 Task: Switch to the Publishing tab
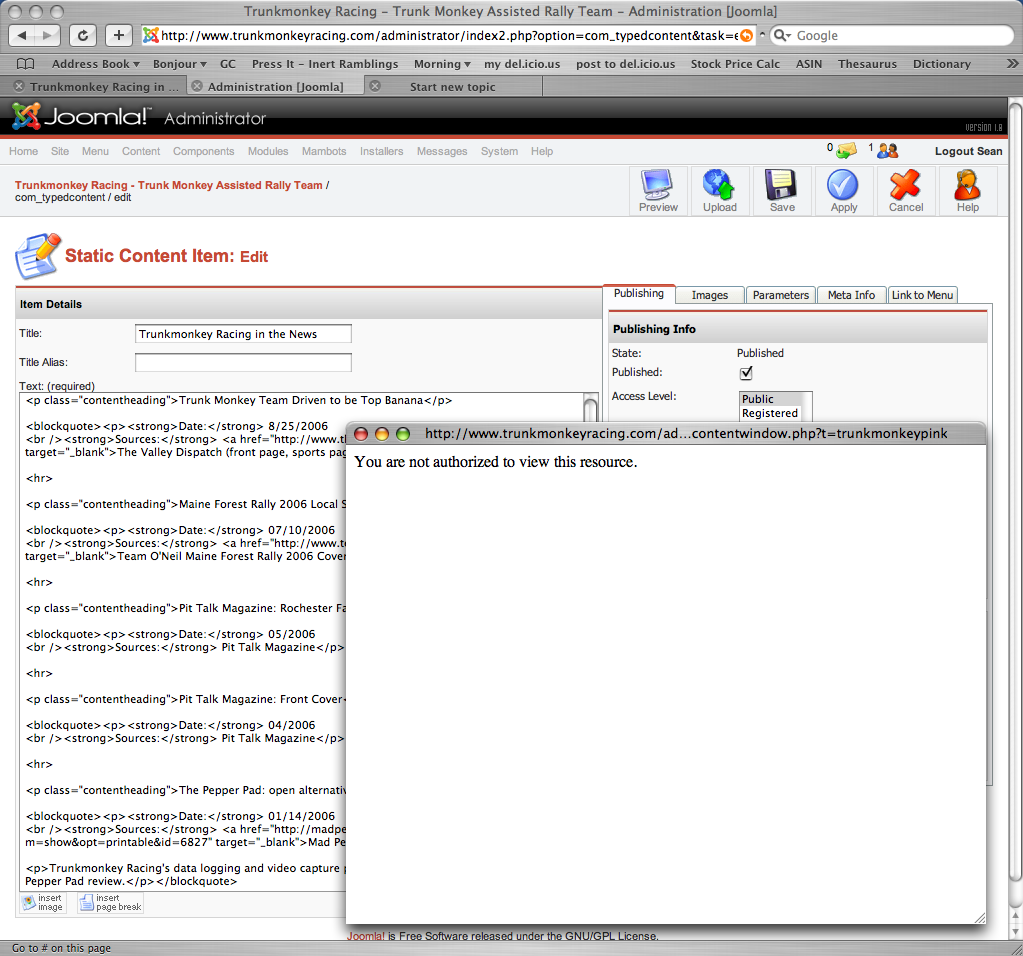639,294
